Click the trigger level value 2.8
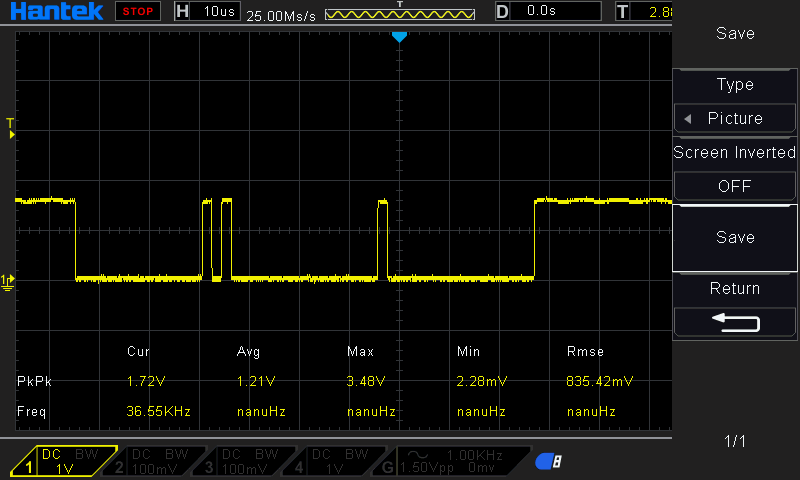This screenshot has height=480, width=800. coord(659,12)
